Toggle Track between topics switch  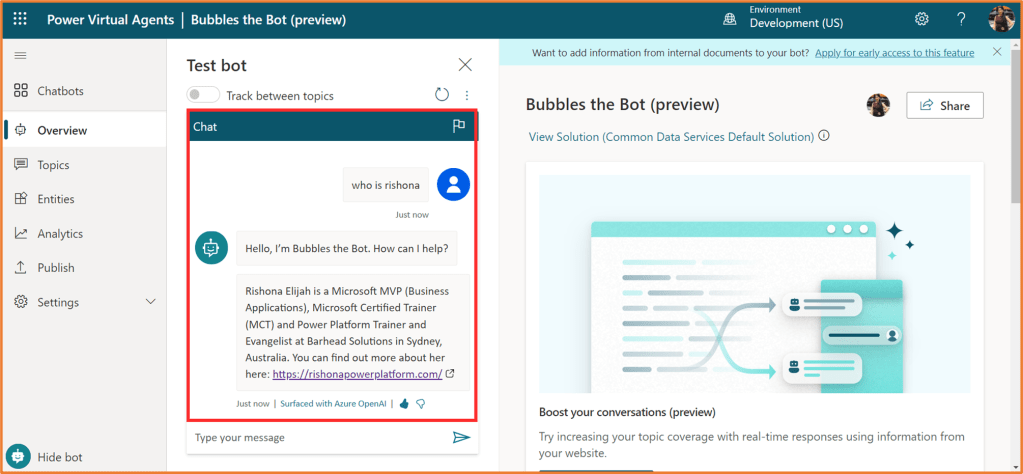pos(204,95)
